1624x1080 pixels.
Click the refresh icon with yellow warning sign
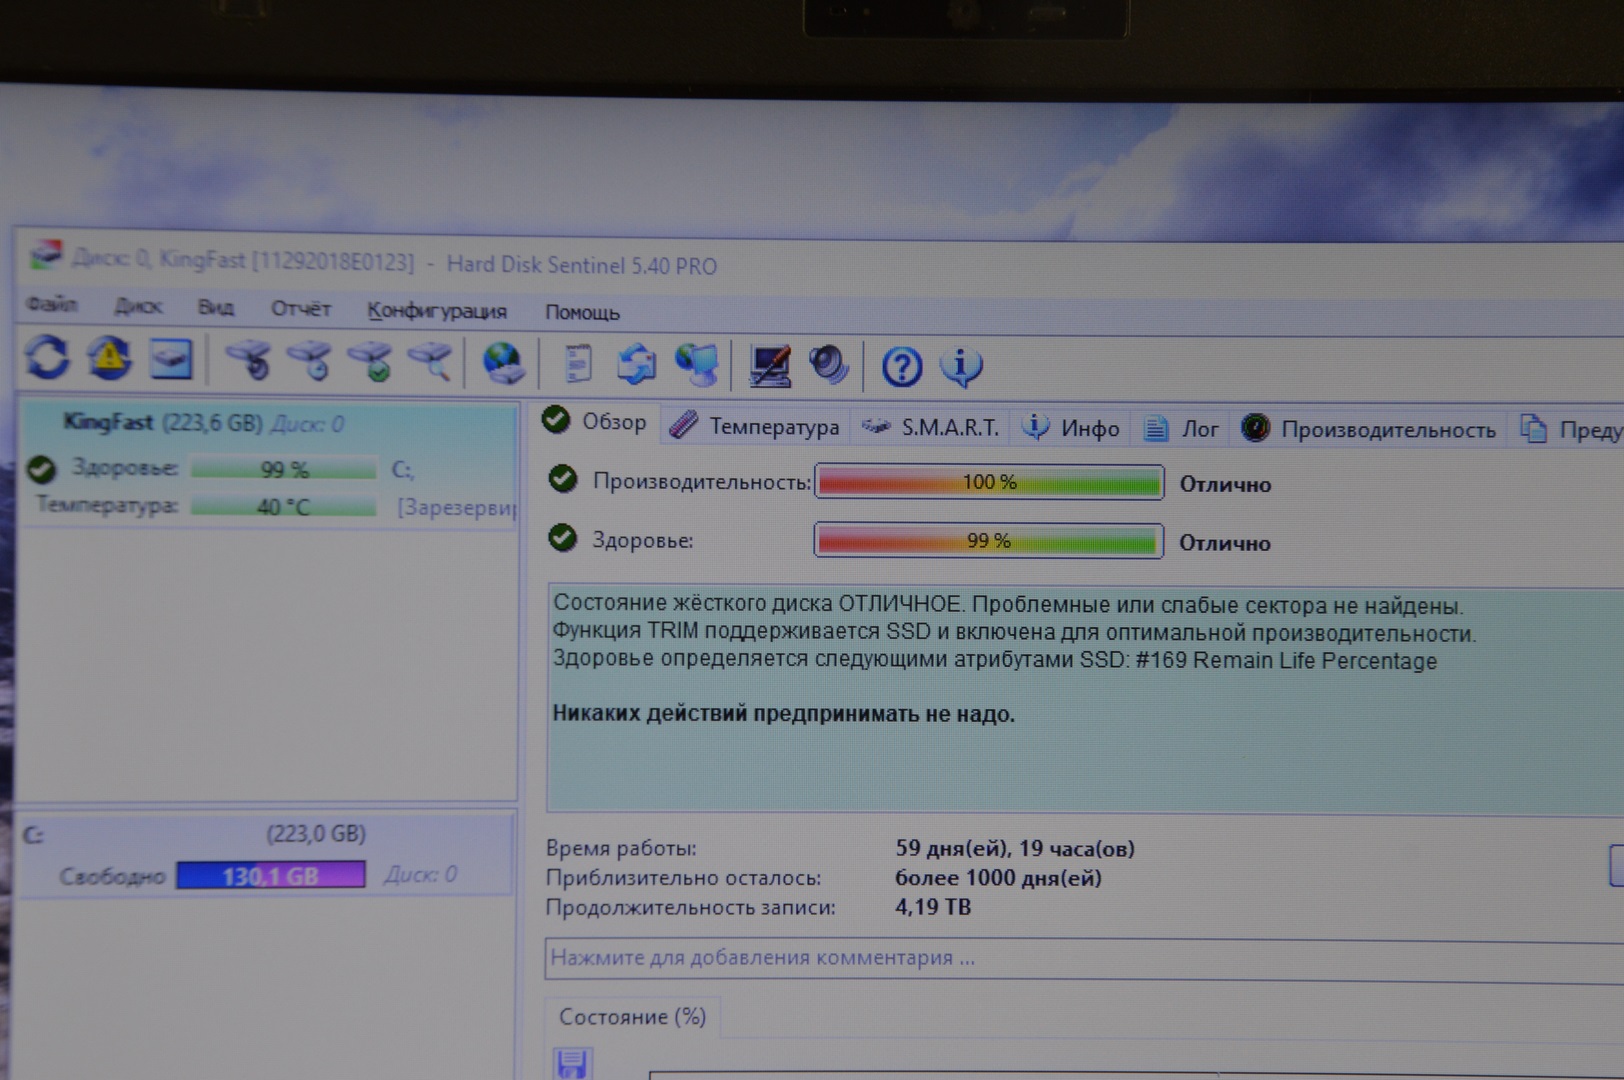coord(109,358)
